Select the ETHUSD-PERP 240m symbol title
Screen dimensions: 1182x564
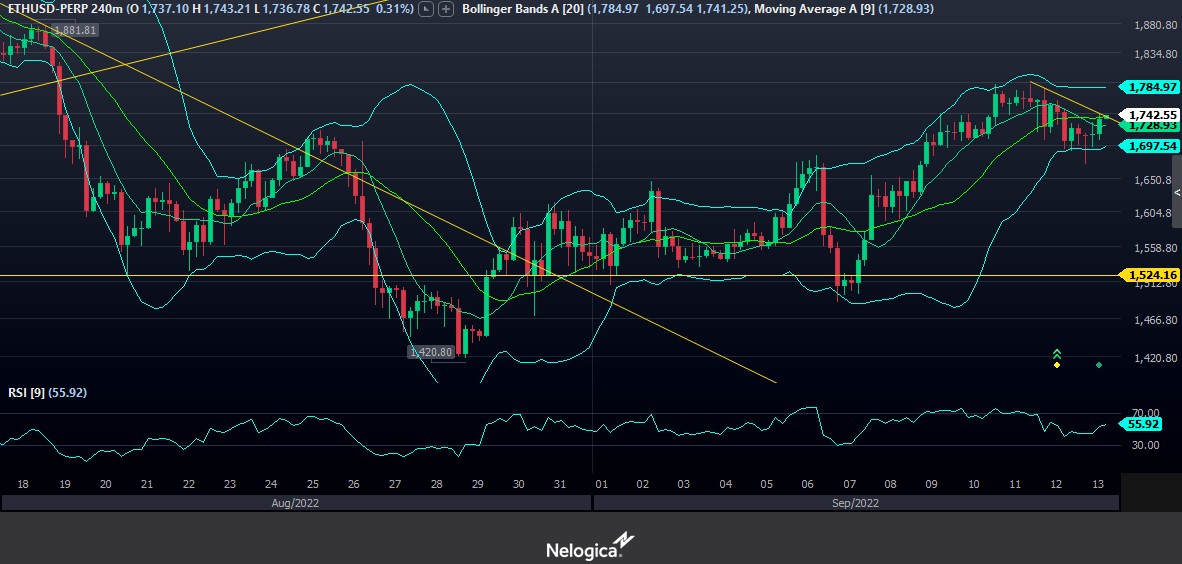pos(64,8)
